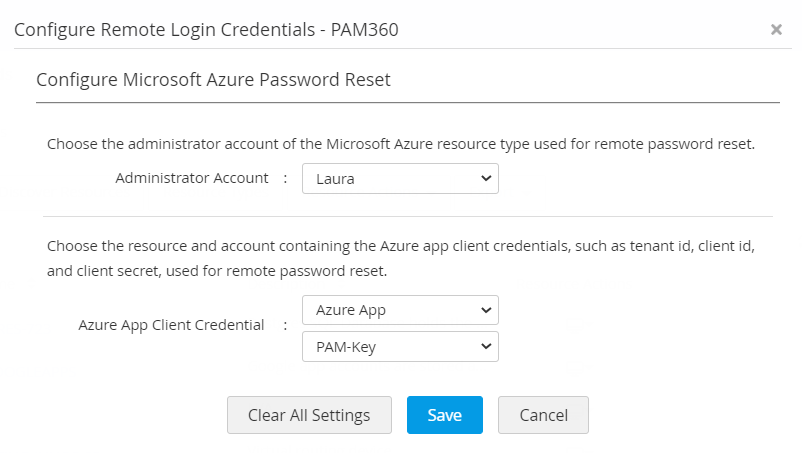Expand the Azure App resource dropdown
This screenshot has width=802, height=453.
(x=399, y=310)
